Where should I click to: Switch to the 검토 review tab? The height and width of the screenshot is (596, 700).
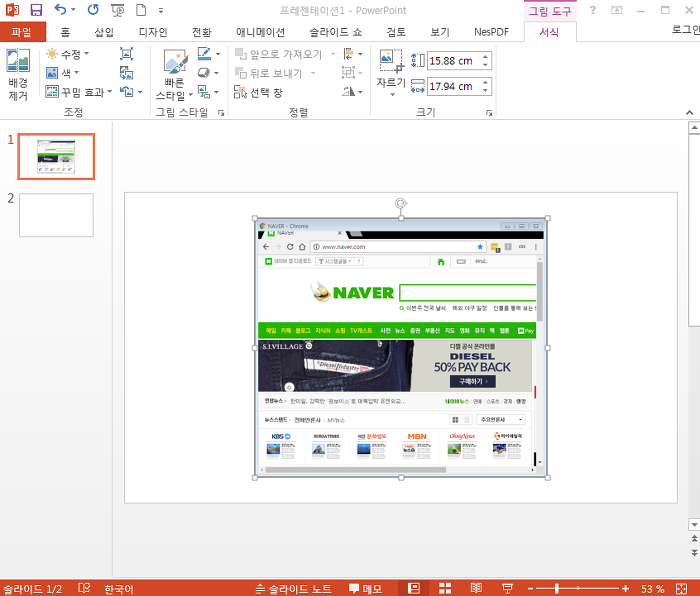(x=396, y=32)
